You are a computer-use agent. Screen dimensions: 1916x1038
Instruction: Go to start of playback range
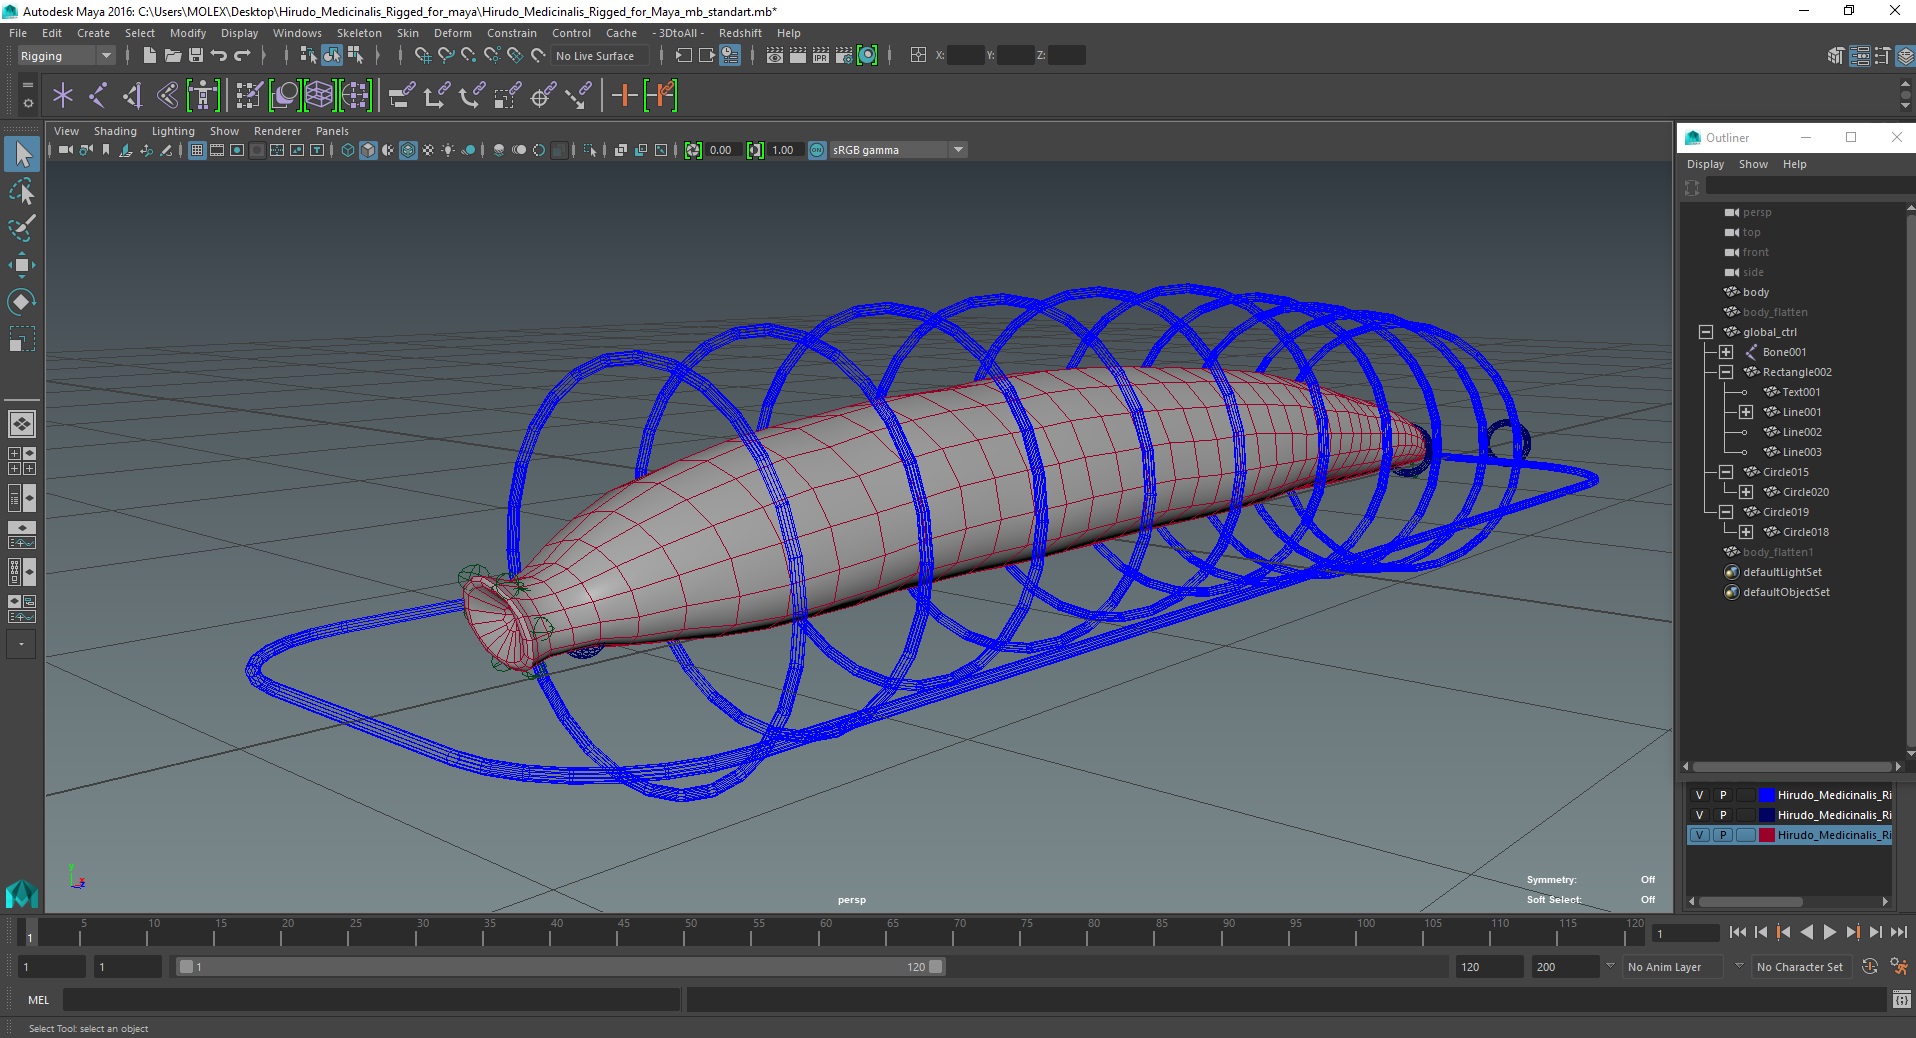pyautogui.click(x=1737, y=932)
